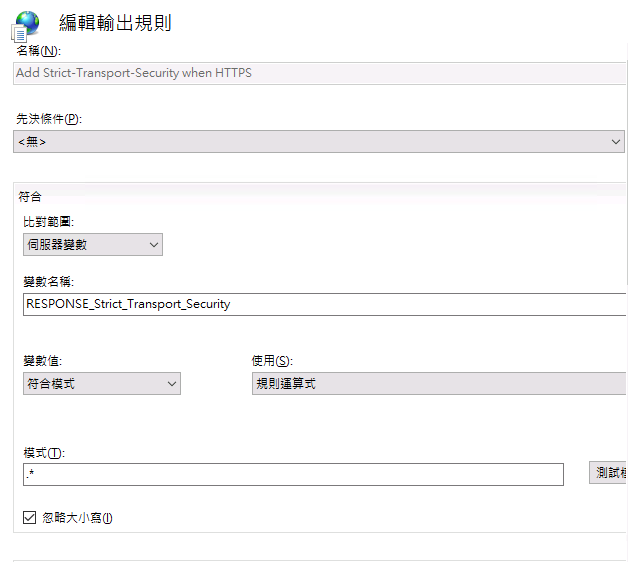Click the 變數名稱 input field
The width and height of the screenshot is (628, 562).
click(x=325, y=304)
